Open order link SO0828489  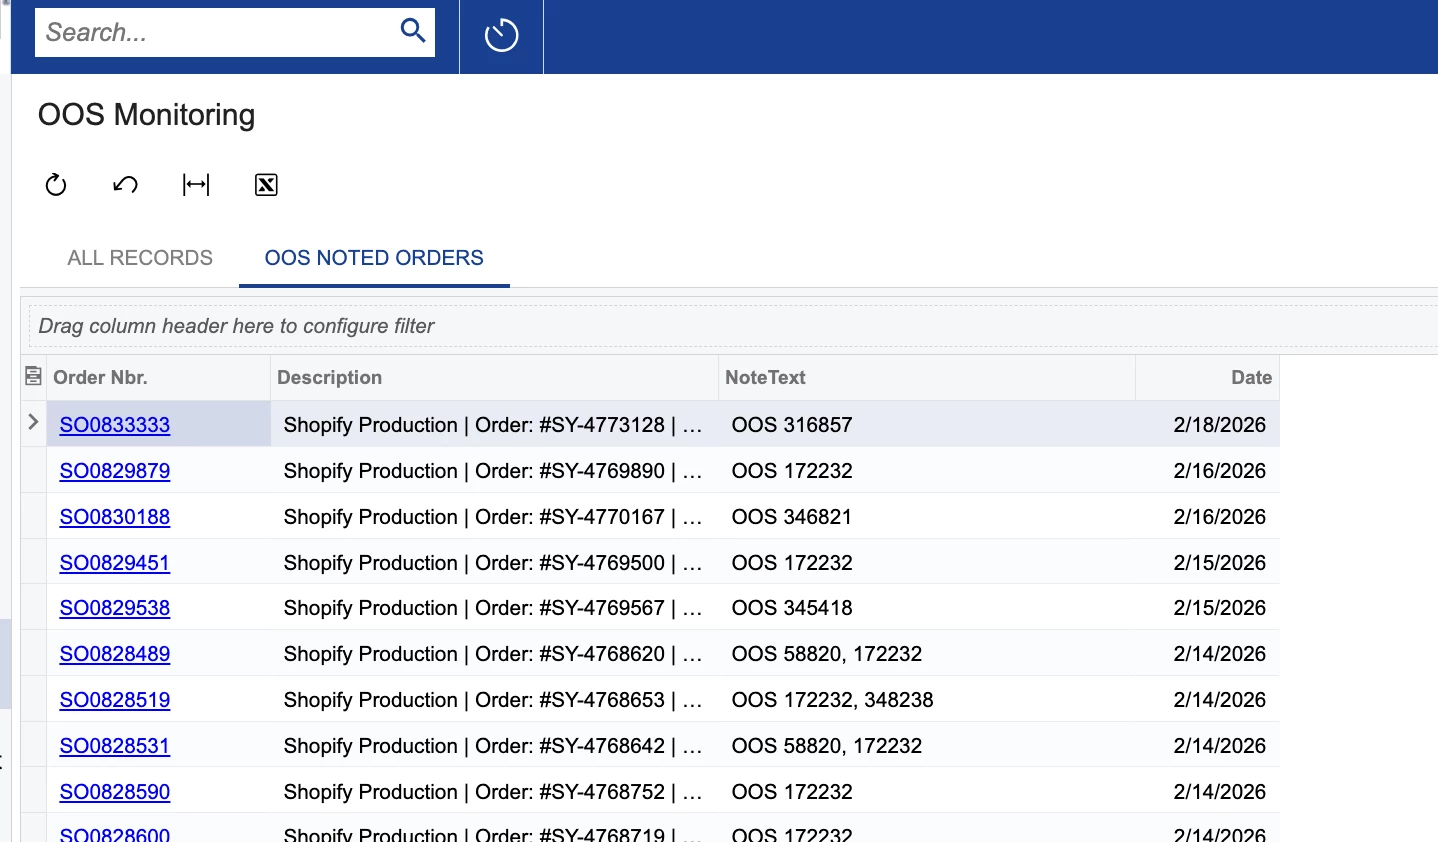coord(115,654)
